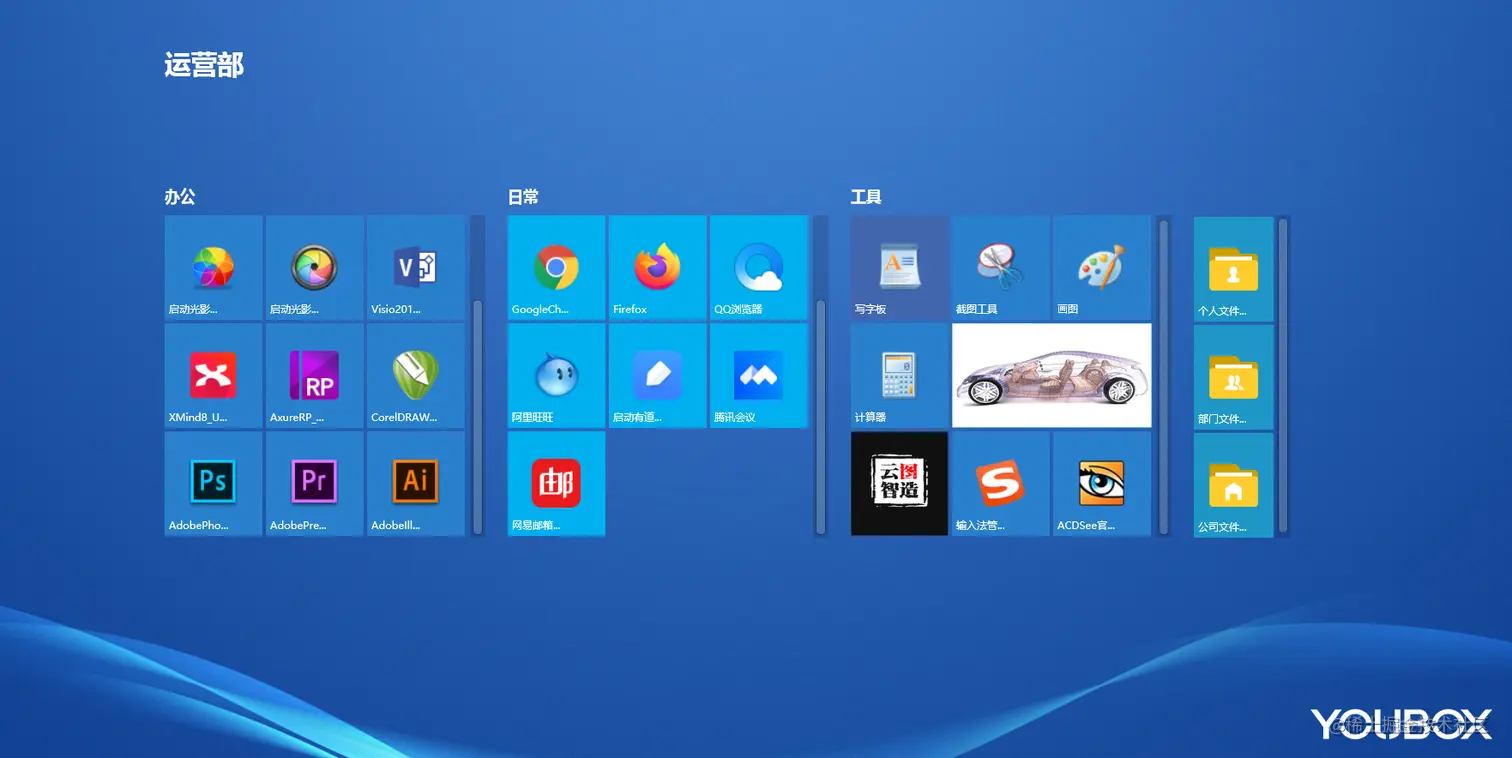Open the 个人文件 folder tile
This screenshot has width=1512, height=758.
coord(1234,269)
